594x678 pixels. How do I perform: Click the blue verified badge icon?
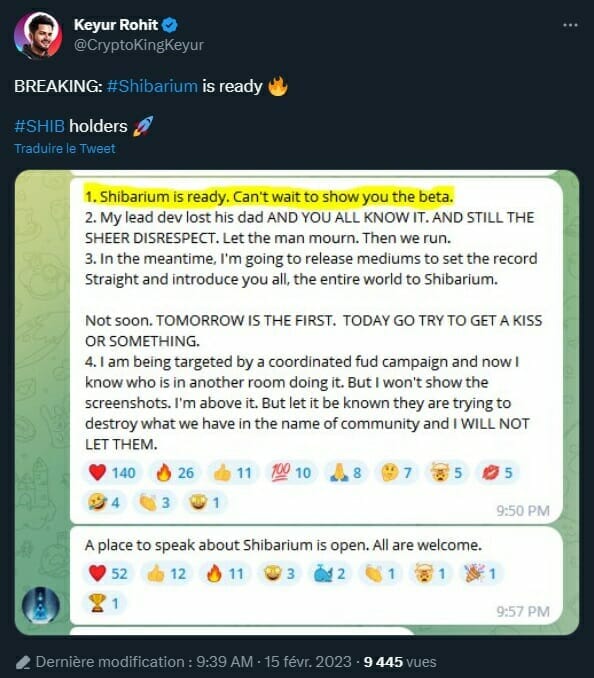pyautogui.click(x=169, y=25)
